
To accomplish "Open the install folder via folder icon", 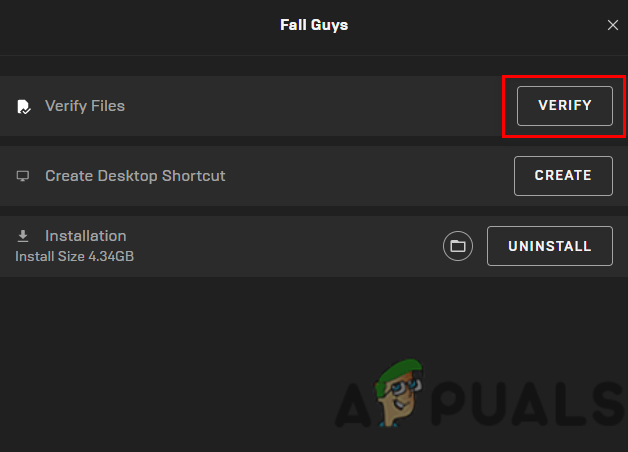I will [x=458, y=246].
